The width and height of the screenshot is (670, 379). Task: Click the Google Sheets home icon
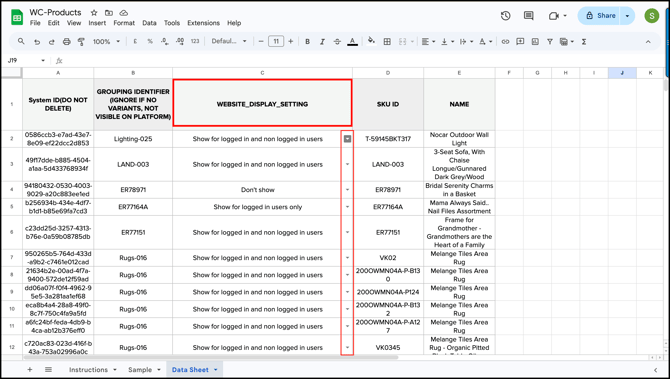(17, 18)
